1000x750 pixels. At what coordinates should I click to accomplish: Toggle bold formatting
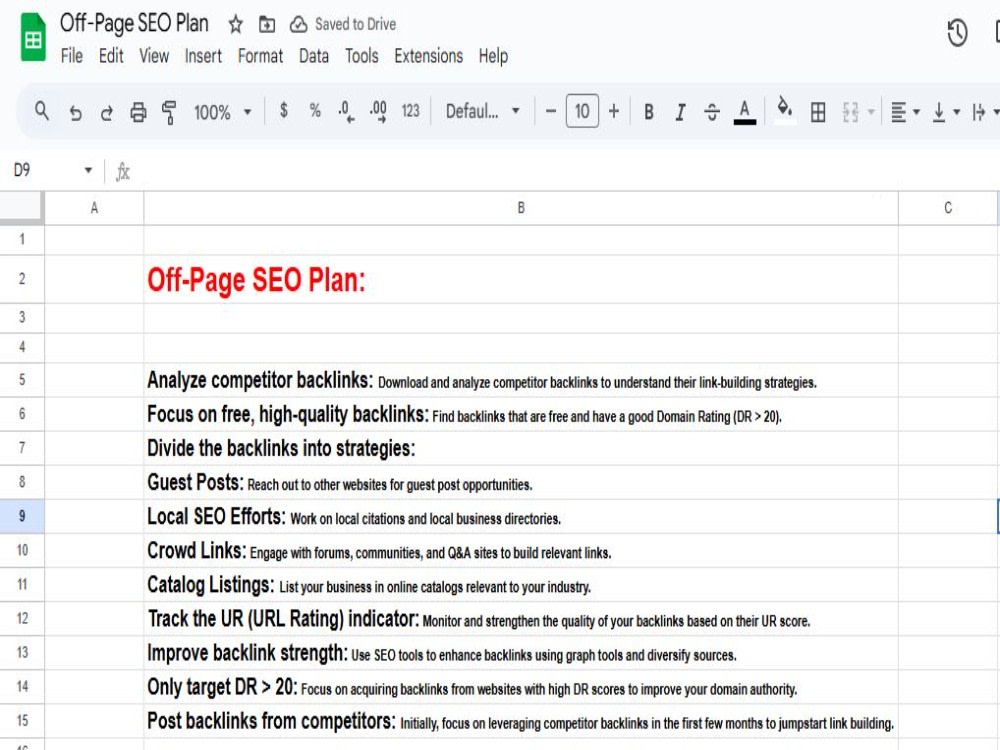click(x=649, y=112)
